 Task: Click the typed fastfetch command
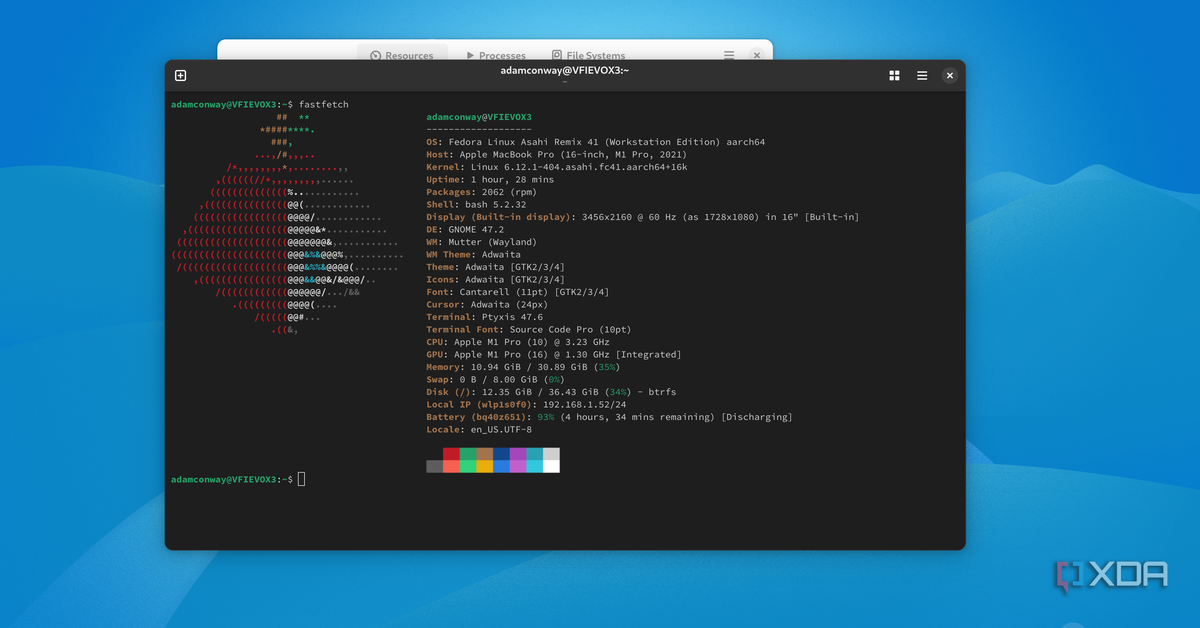(x=324, y=104)
